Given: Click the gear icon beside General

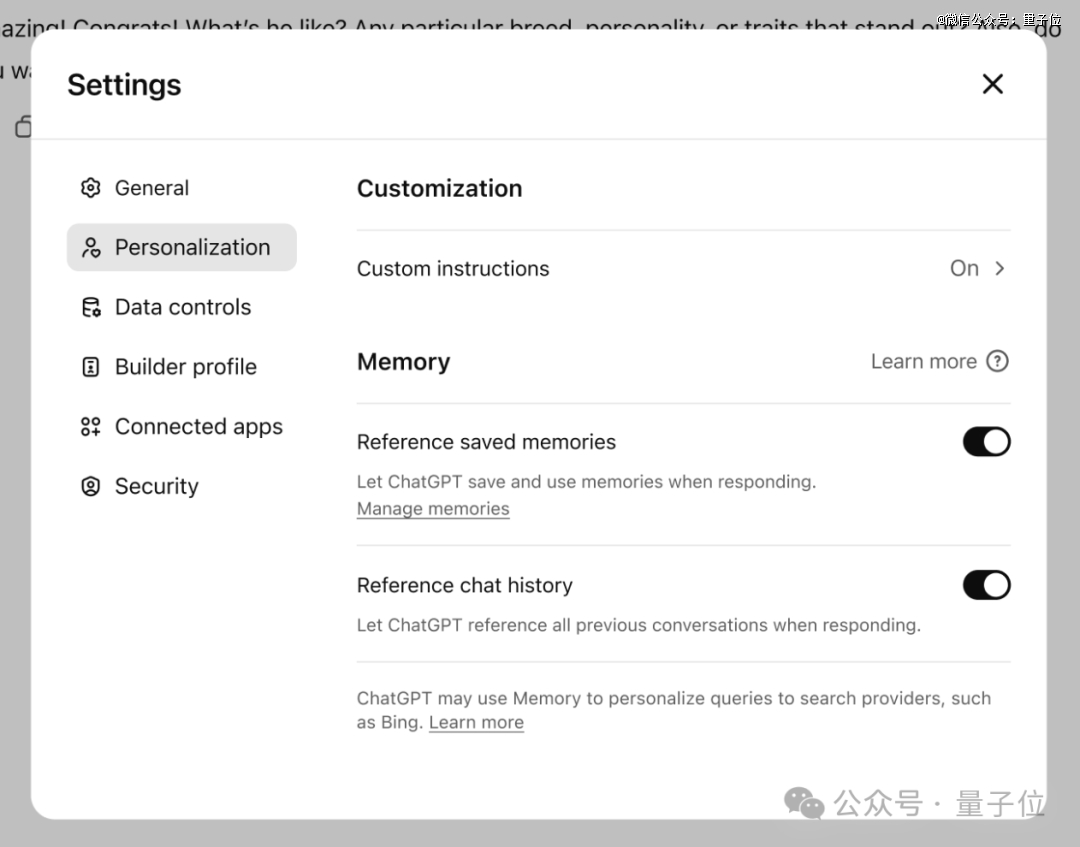Looking at the screenshot, I should coord(91,188).
